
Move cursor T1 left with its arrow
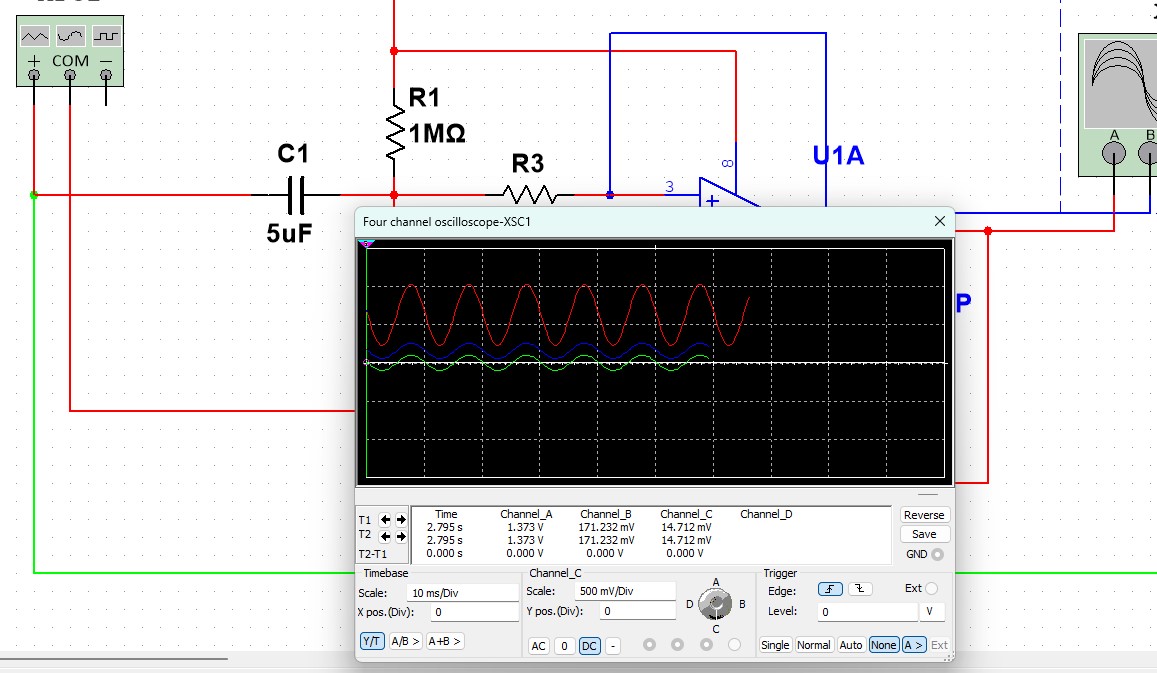(385, 520)
